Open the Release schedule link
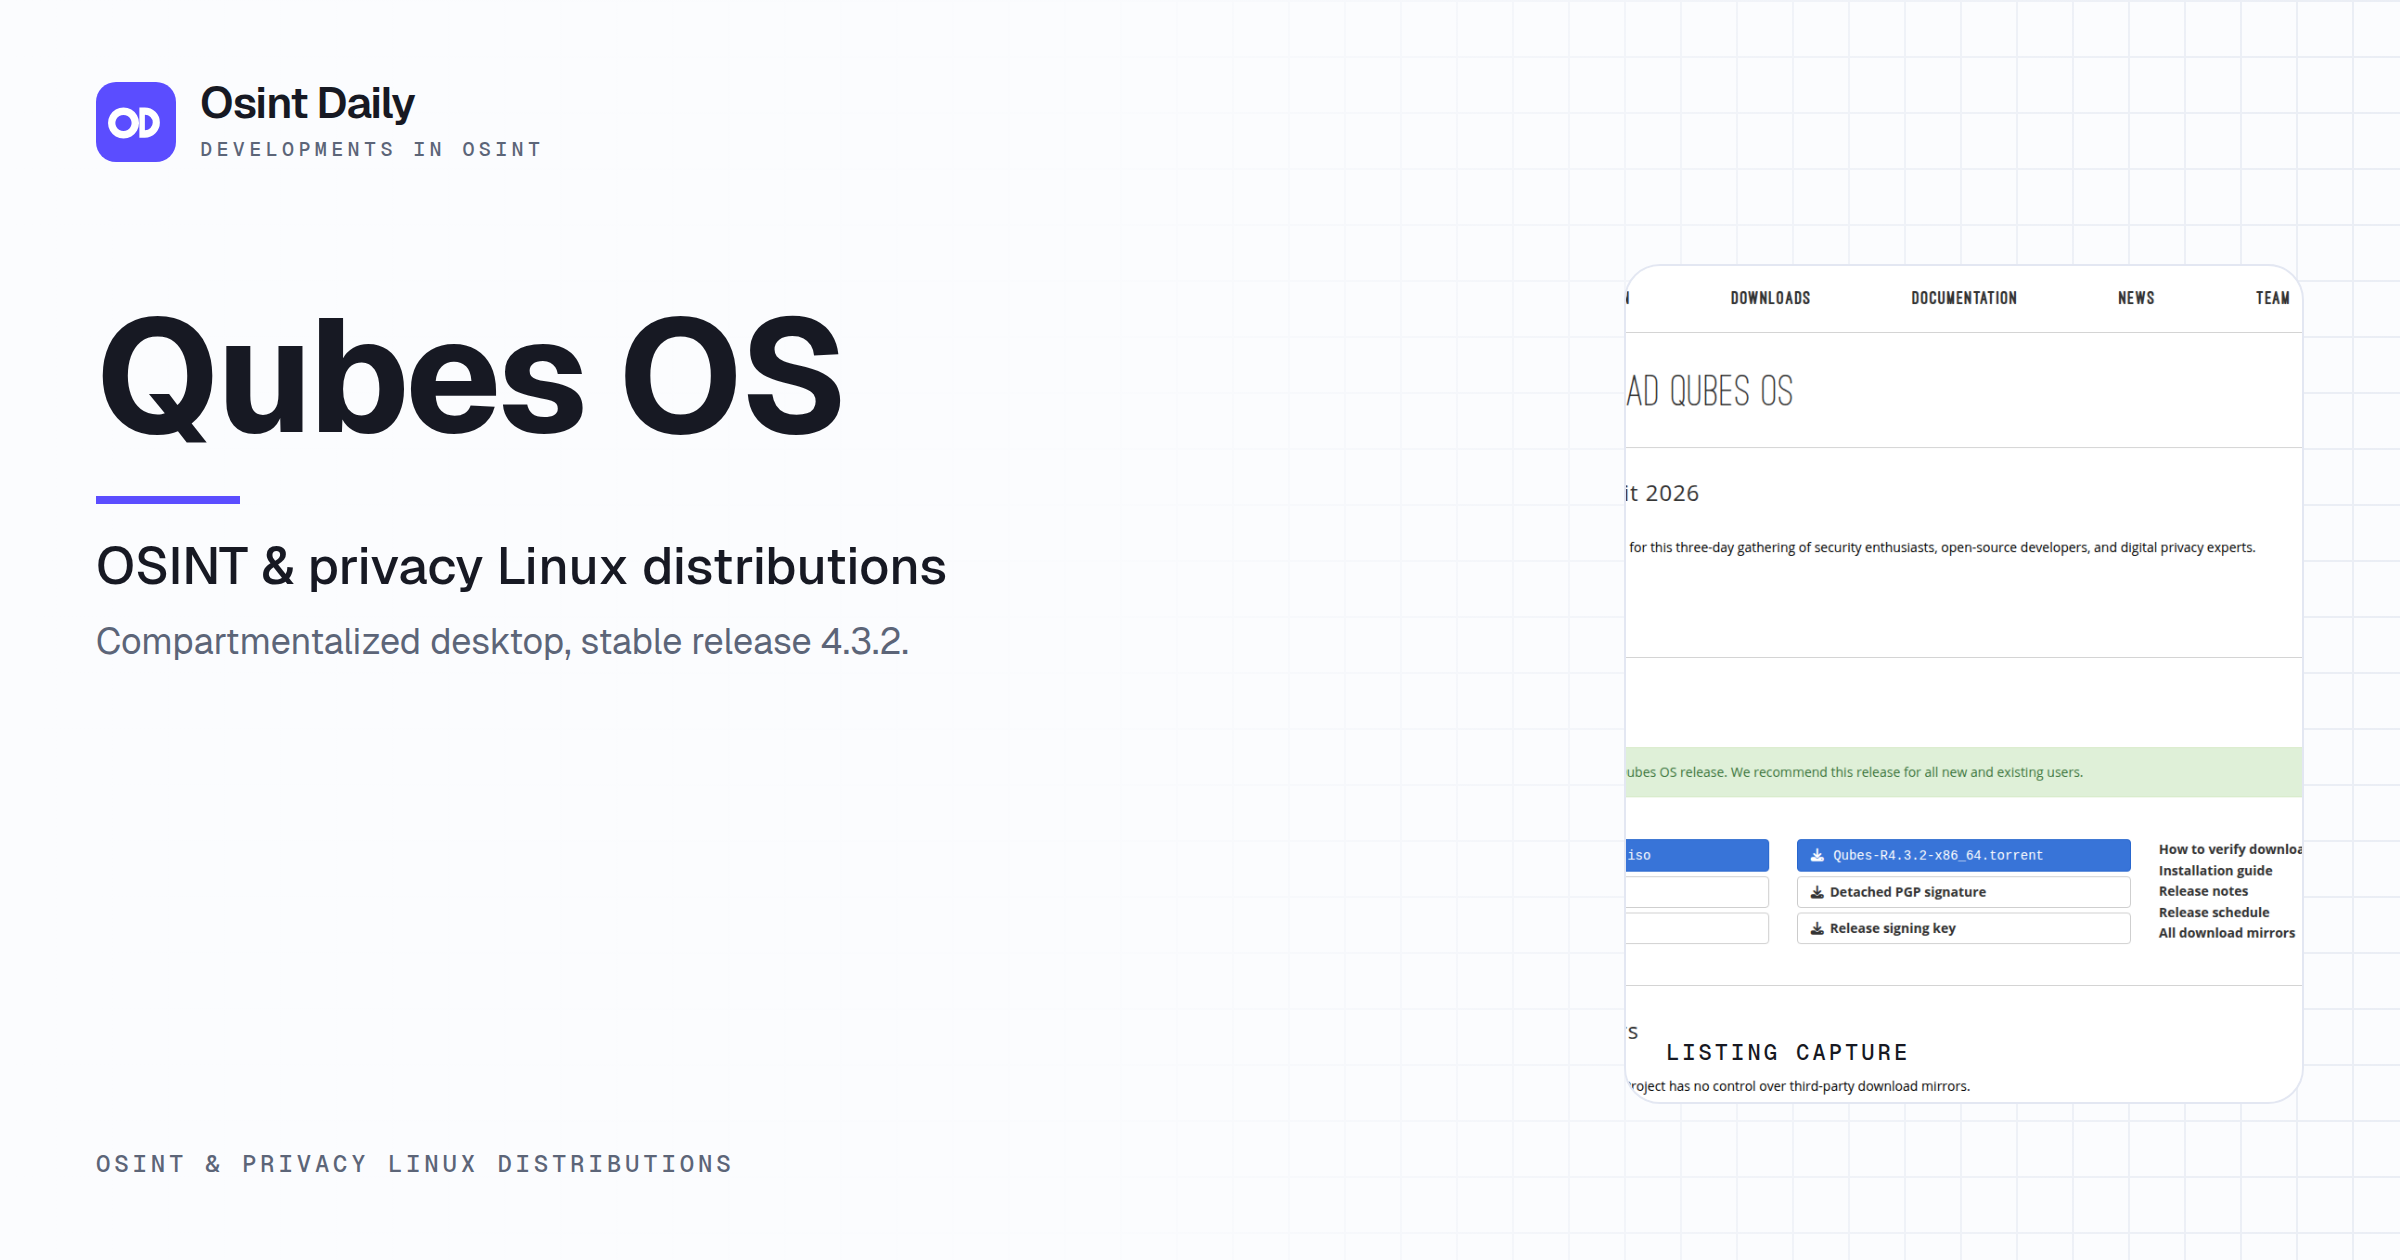Viewport: 2400px width, 1260px height. click(x=2214, y=912)
